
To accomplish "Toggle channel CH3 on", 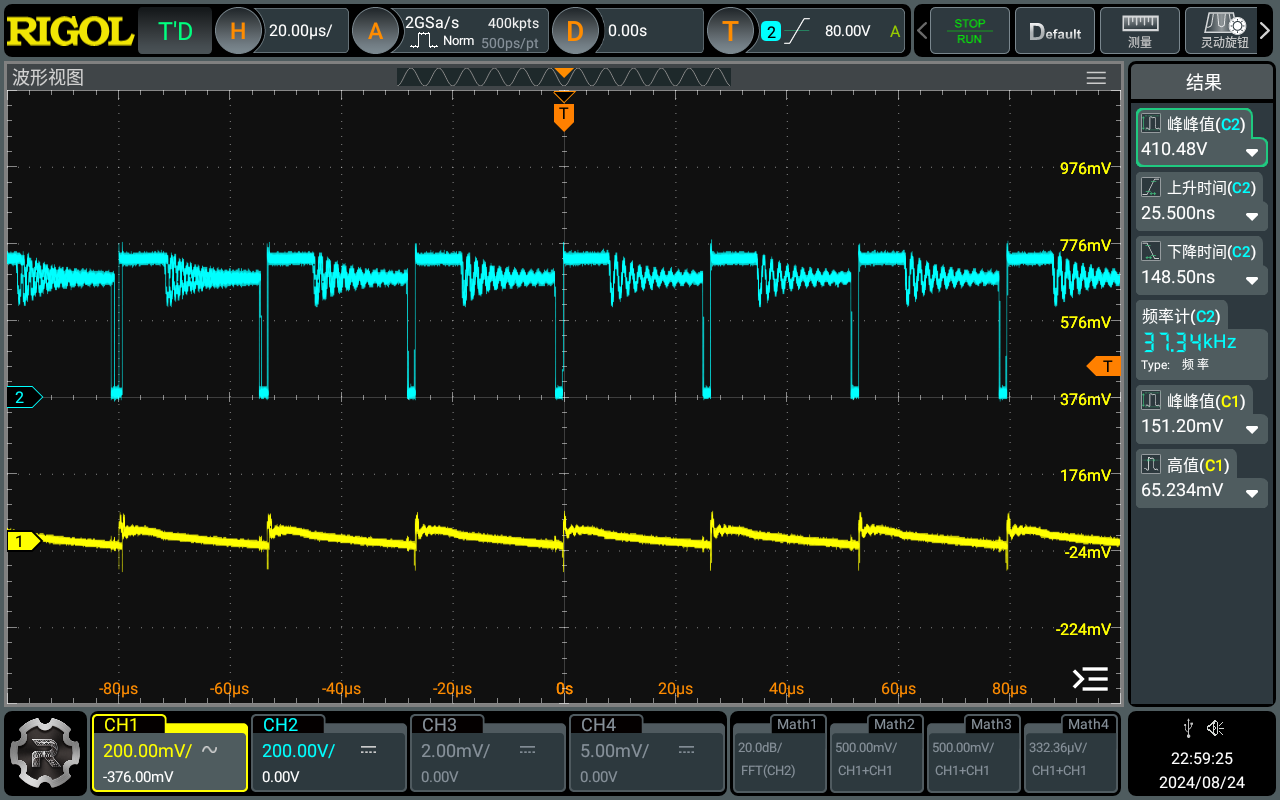I will 487,753.
